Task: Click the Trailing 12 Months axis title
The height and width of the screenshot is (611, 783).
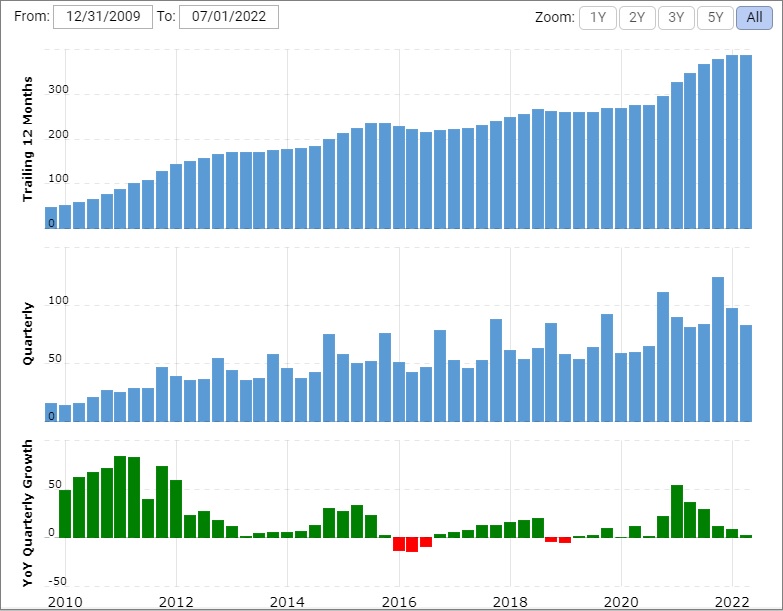Action: [x=27, y=139]
